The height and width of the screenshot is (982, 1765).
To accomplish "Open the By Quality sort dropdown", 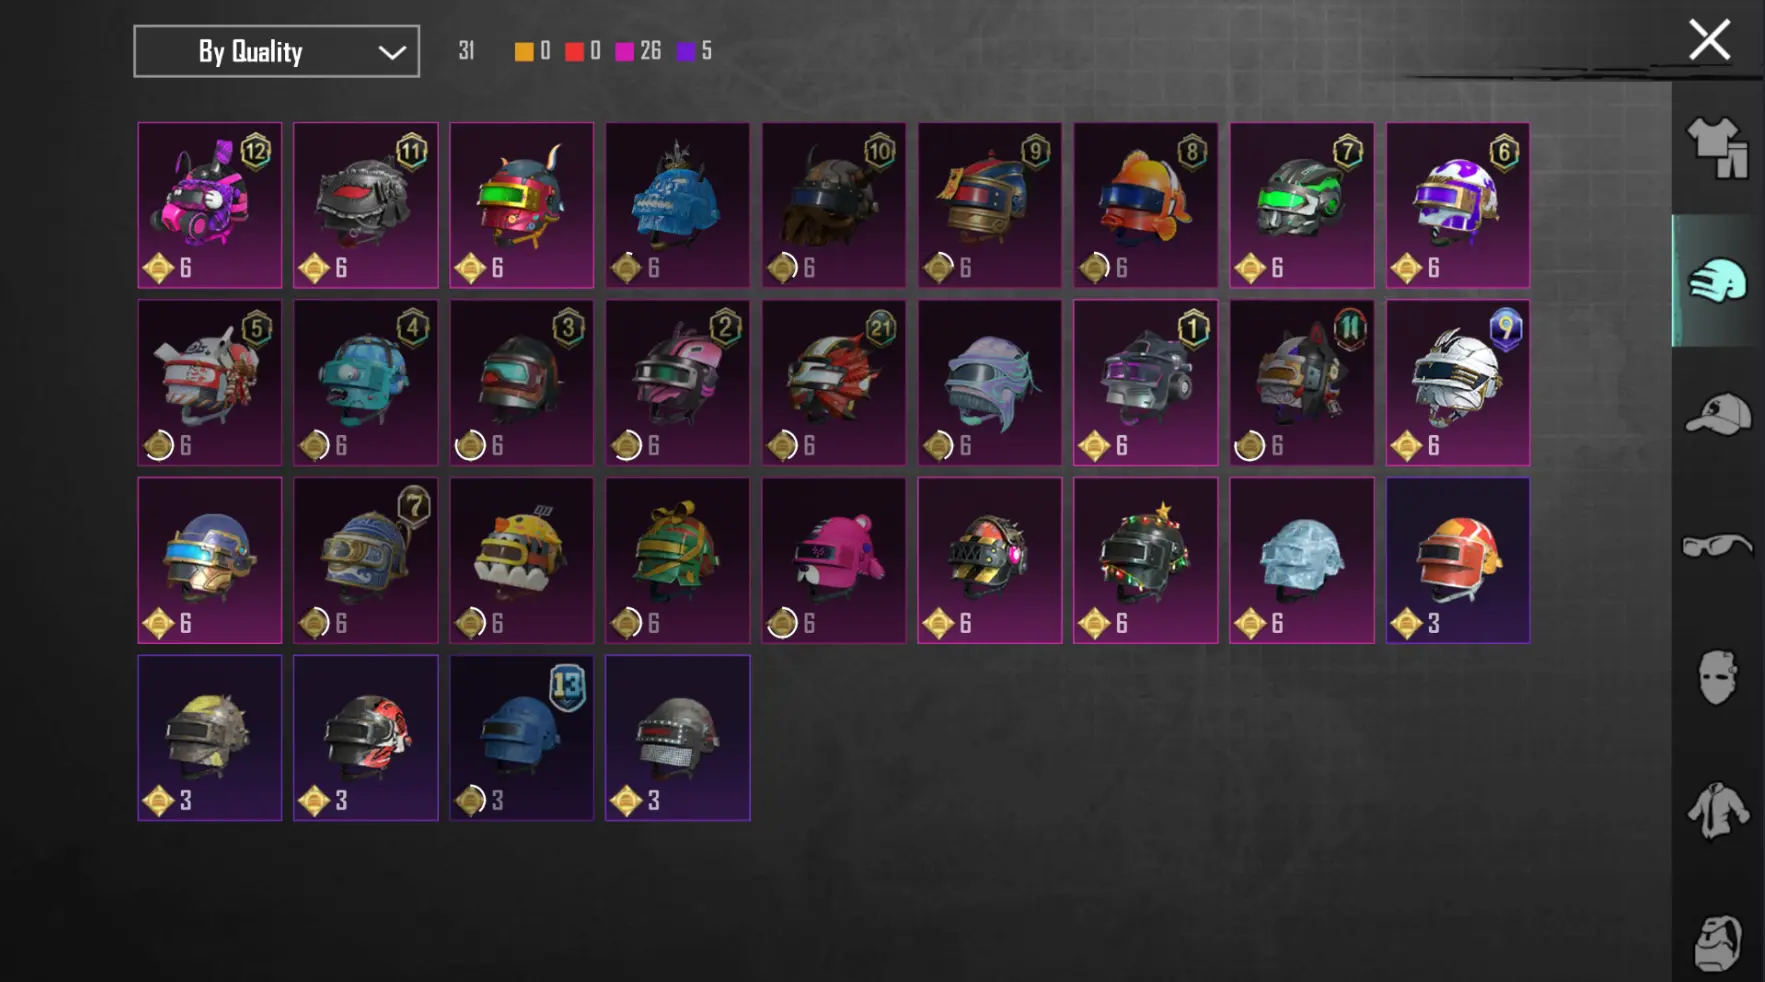I will [276, 51].
